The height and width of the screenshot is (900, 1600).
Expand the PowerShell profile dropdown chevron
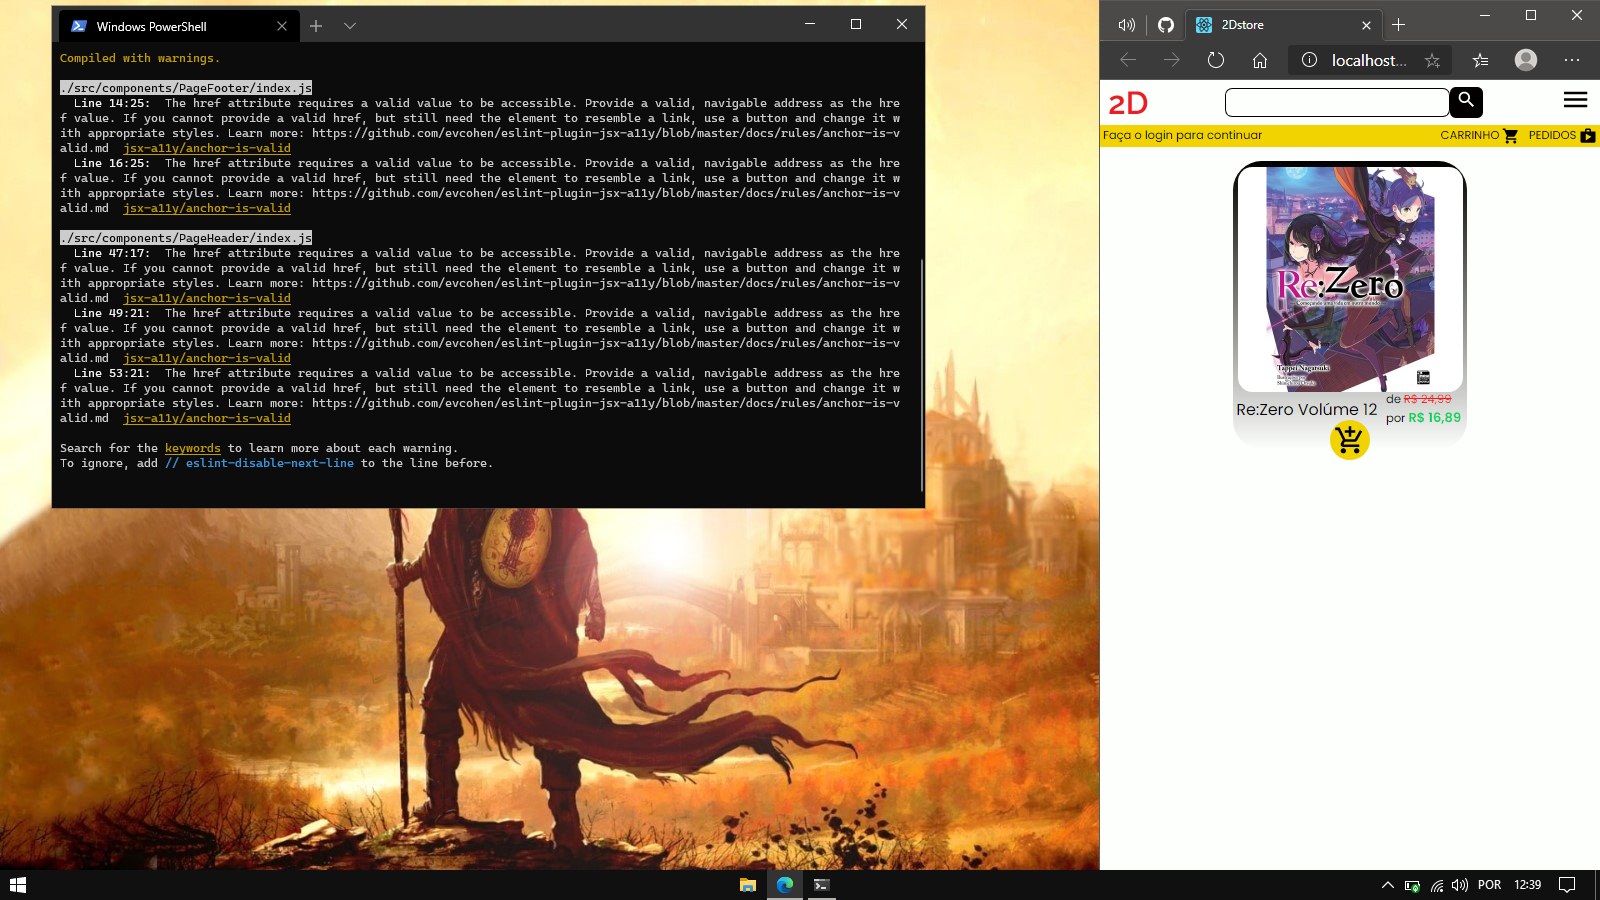coord(350,26)
